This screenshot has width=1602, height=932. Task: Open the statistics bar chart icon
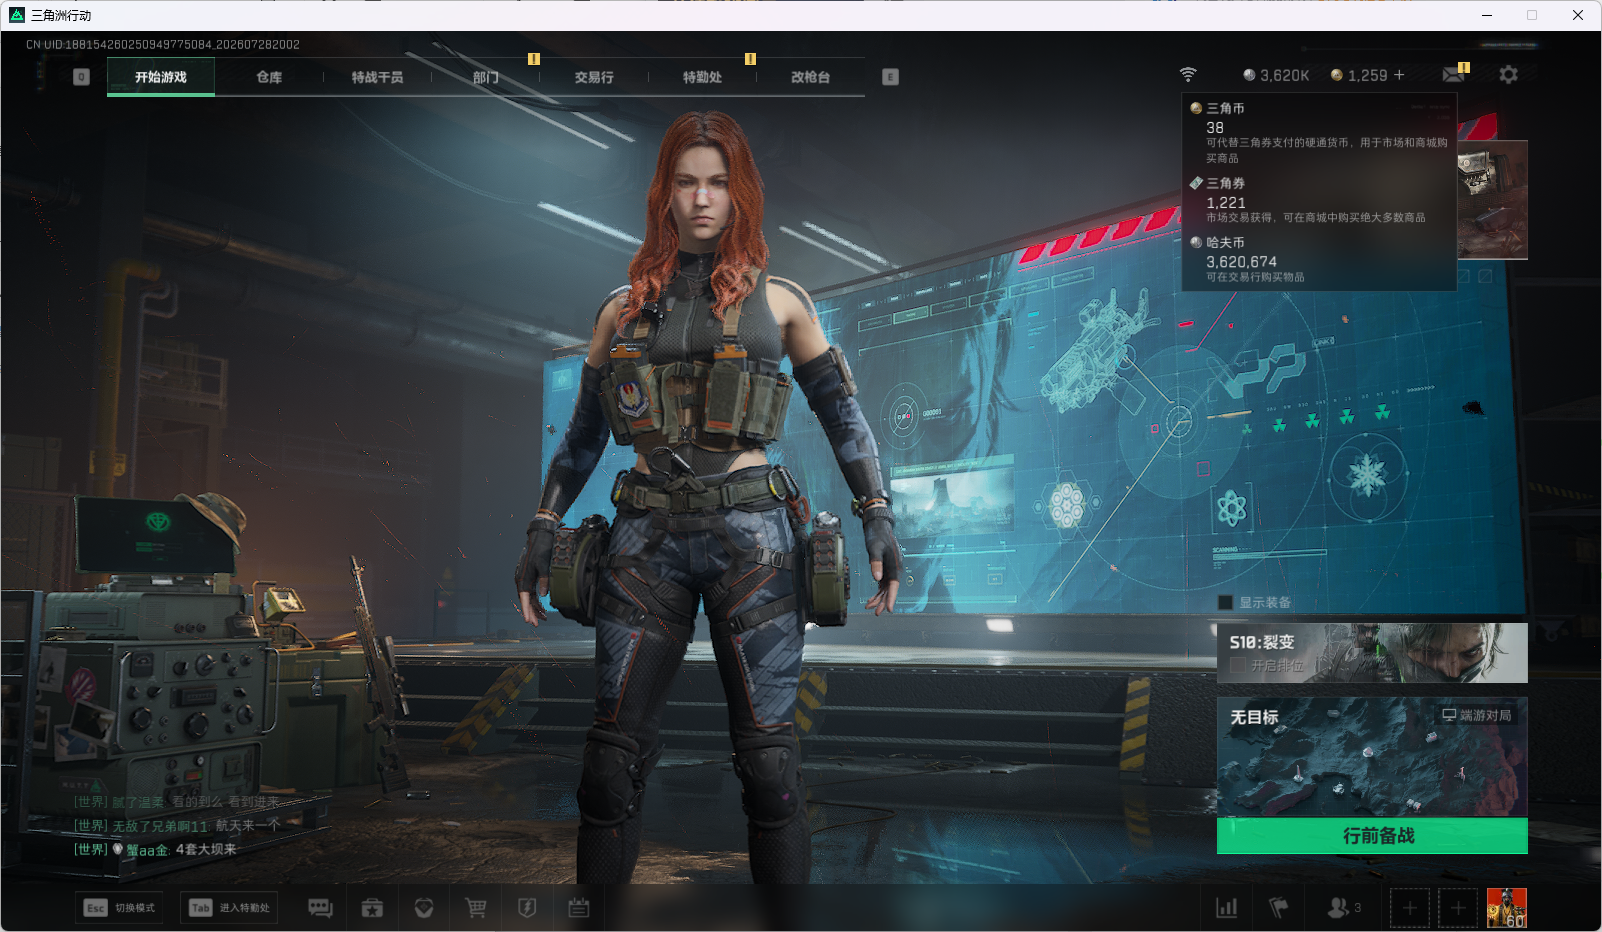pyautogui.click(x=1226, y=908)
